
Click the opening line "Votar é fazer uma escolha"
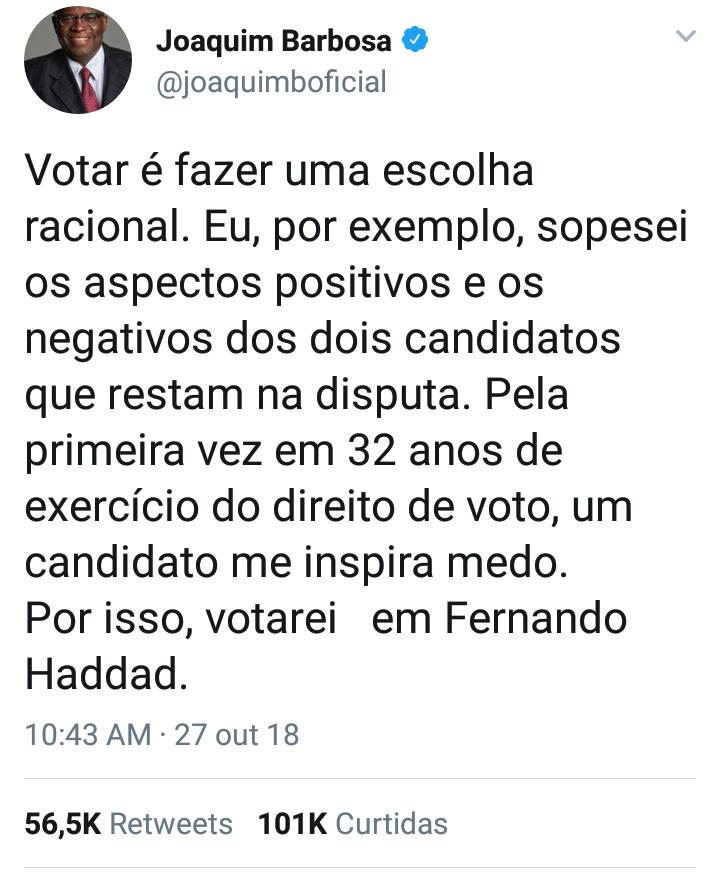pos(279,171)
